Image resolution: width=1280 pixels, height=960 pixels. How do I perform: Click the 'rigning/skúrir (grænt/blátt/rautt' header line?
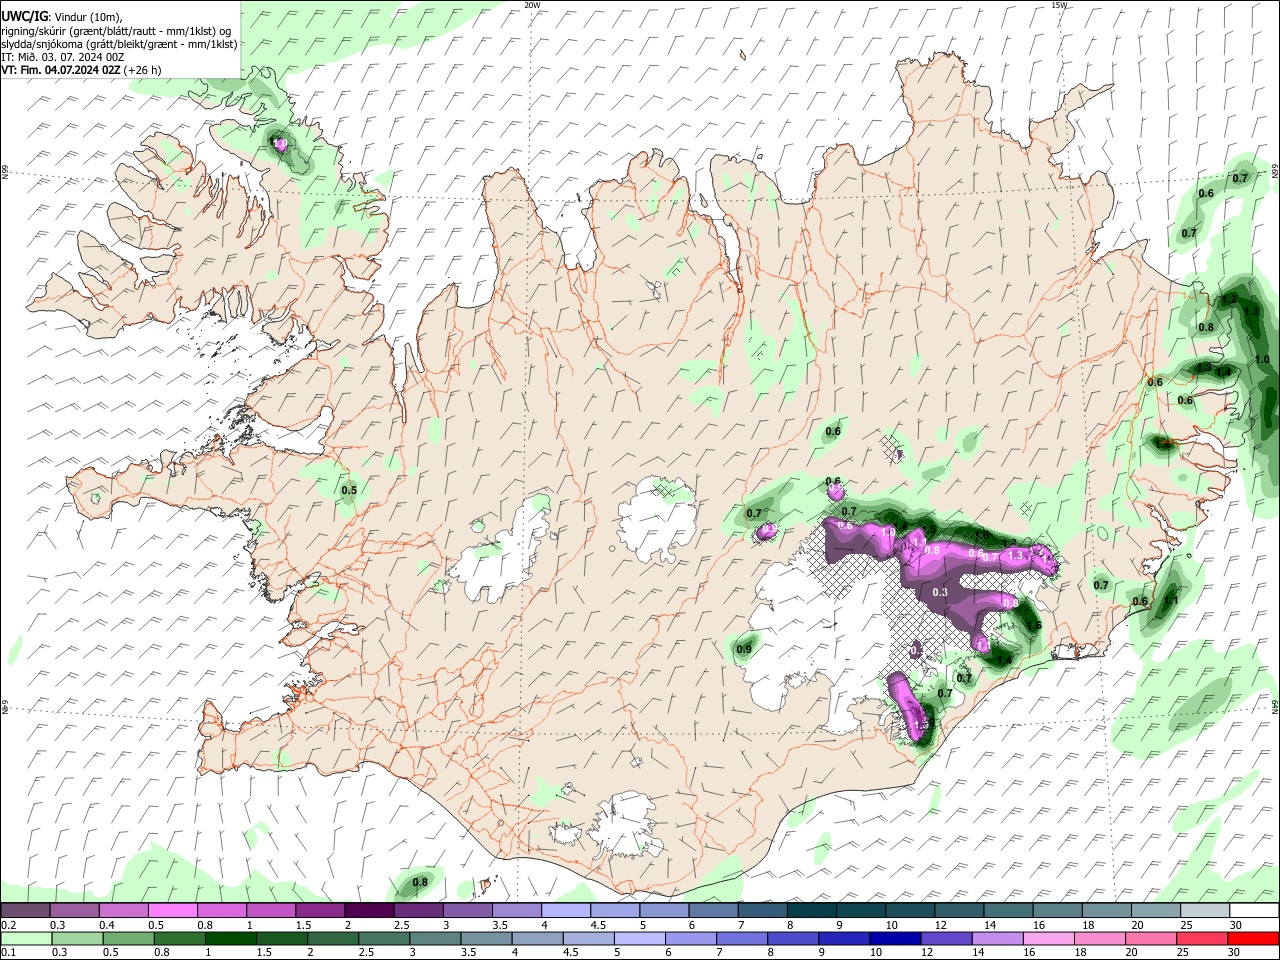(x=116, y=30)
